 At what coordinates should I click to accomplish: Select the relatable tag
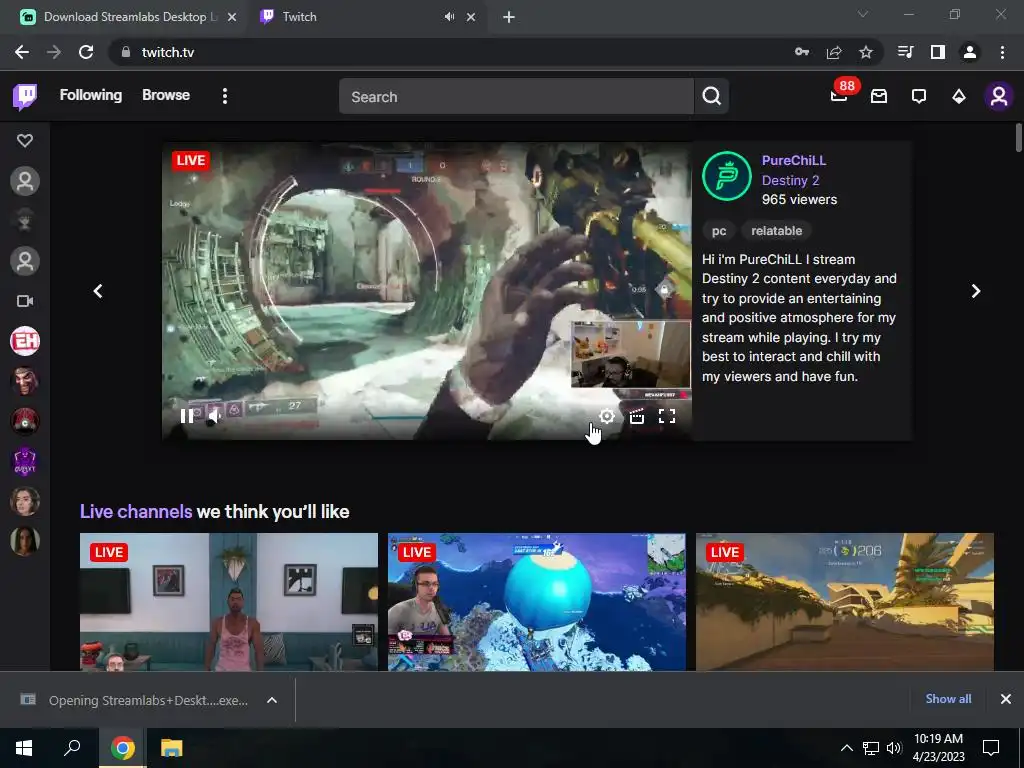pyautogui.click(x=776, y=231)
